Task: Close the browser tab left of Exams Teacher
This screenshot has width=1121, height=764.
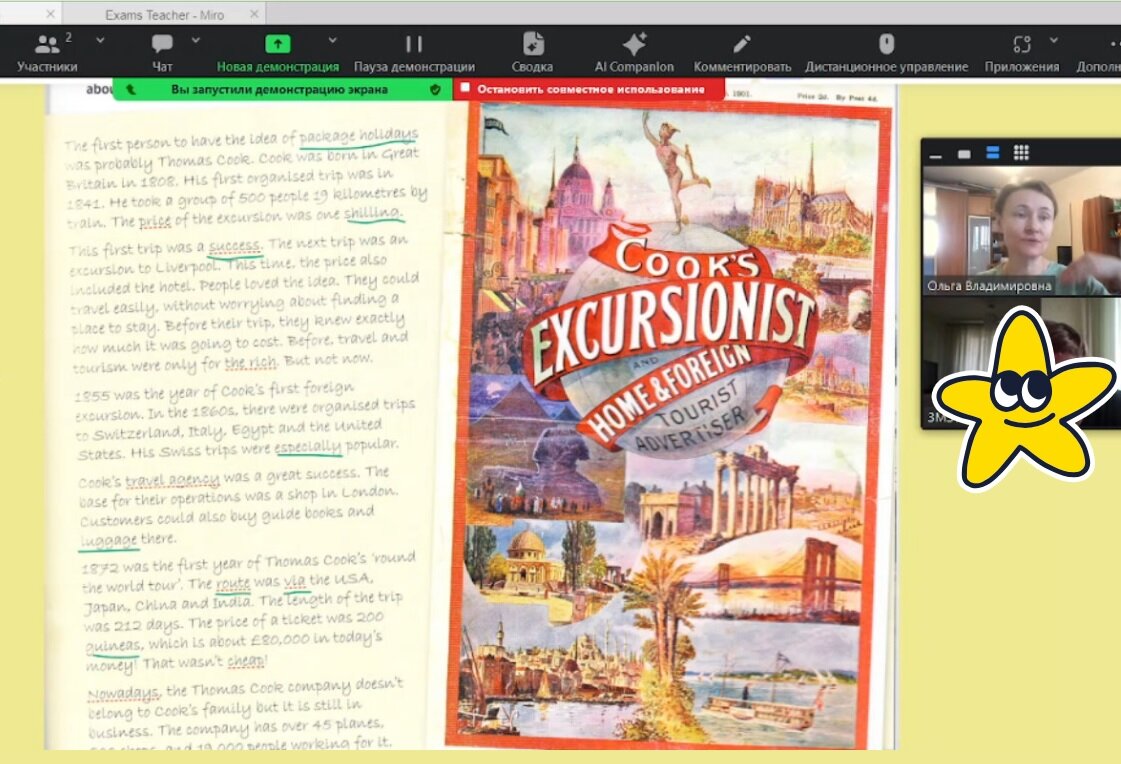Action: pyautogui.click(x=50, y=14)
